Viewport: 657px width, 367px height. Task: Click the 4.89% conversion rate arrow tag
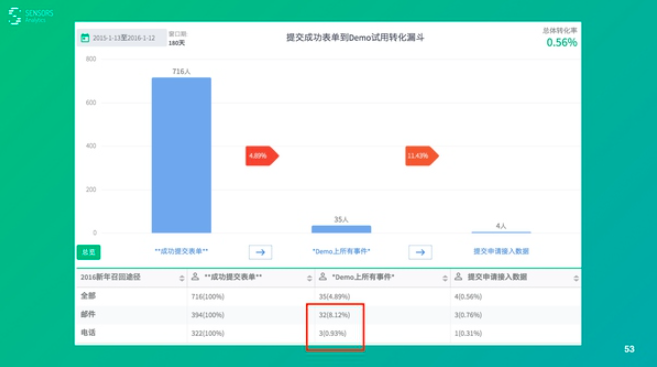[262, 156]
